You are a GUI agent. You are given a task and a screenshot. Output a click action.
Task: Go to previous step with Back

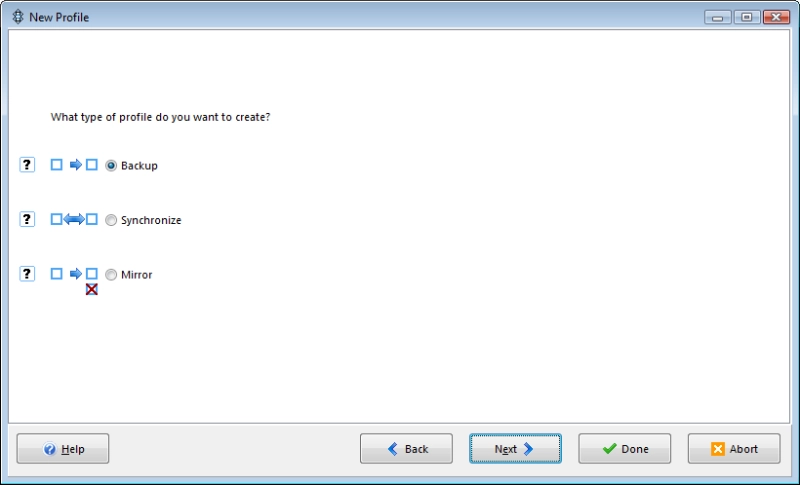[406, 449]
